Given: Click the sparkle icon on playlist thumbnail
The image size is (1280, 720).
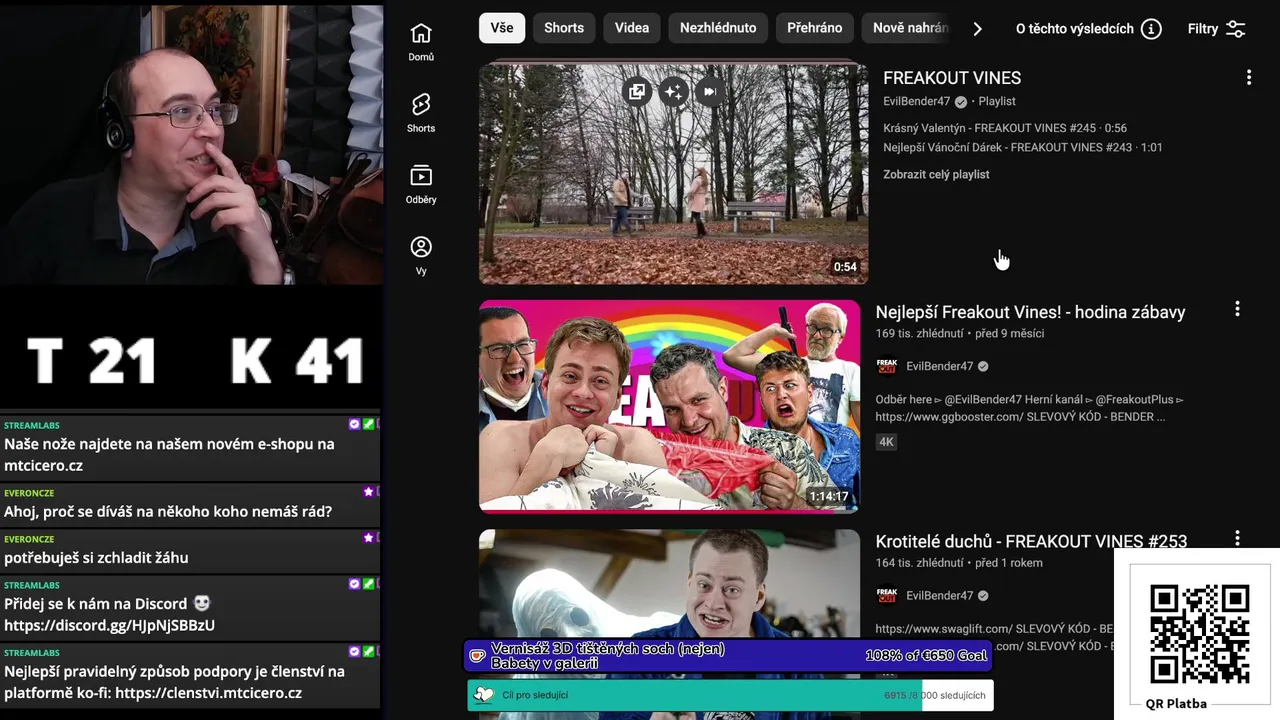Looking at the screenshot, I should 673,92.
